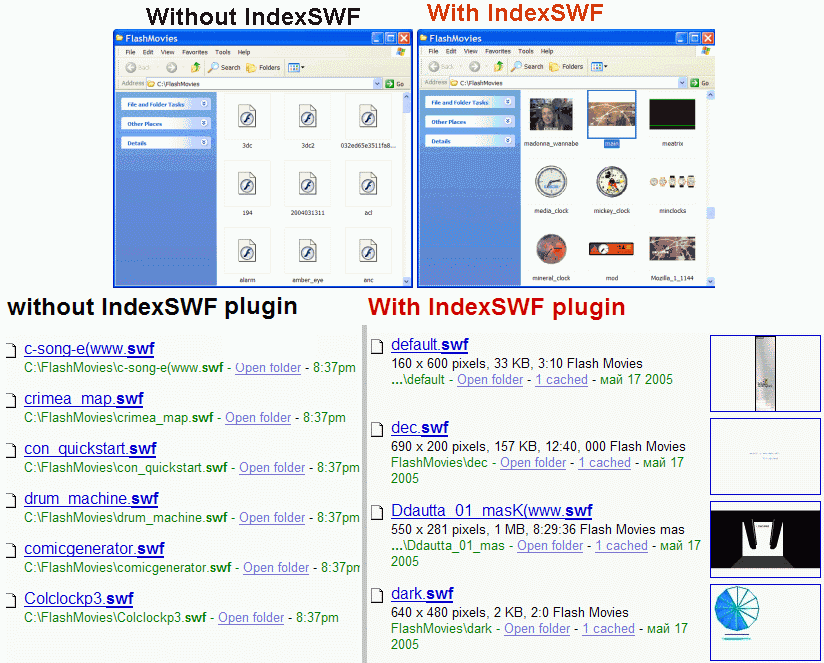Select the 3dc2 Flash file icon

307,117
